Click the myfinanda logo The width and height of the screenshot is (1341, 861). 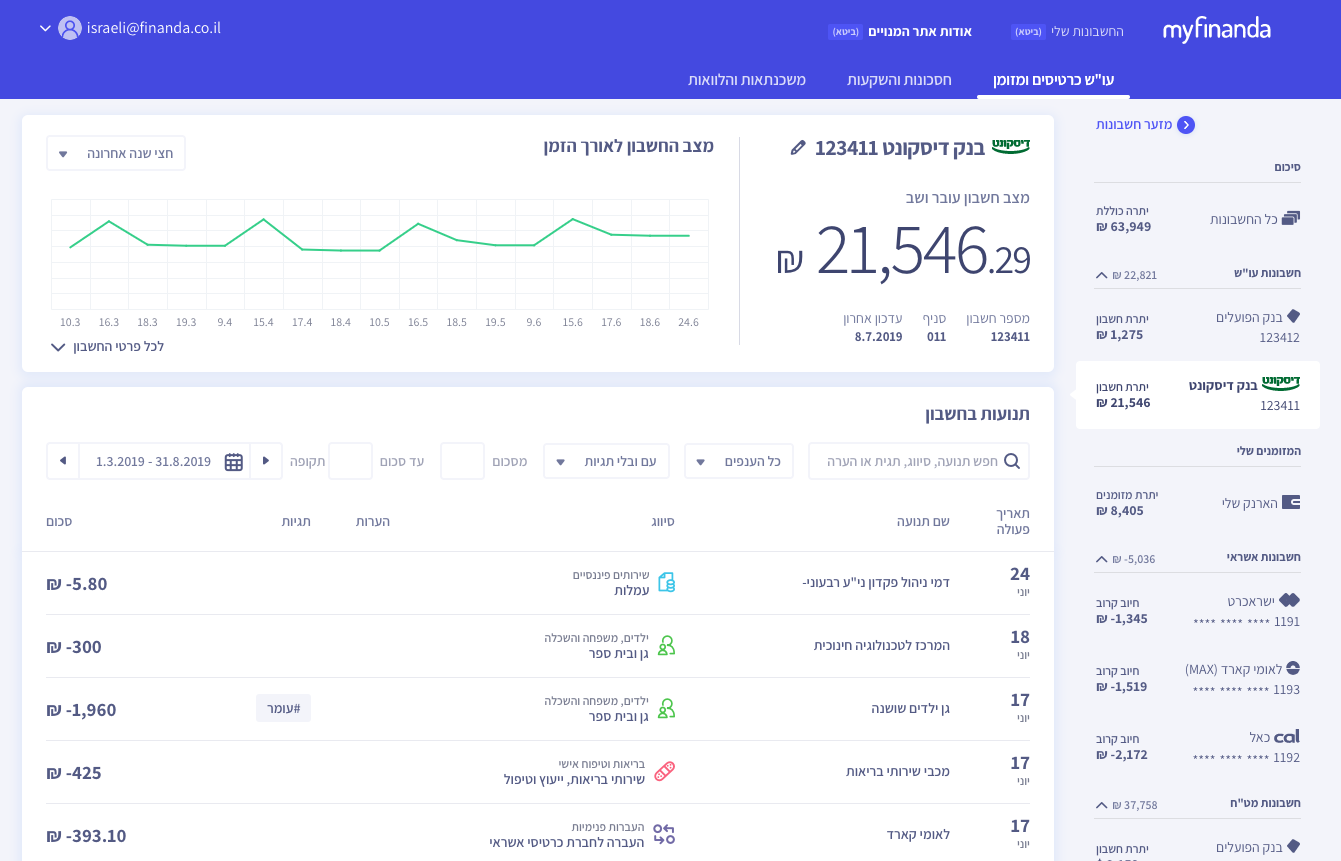(x=1216, y=30)
